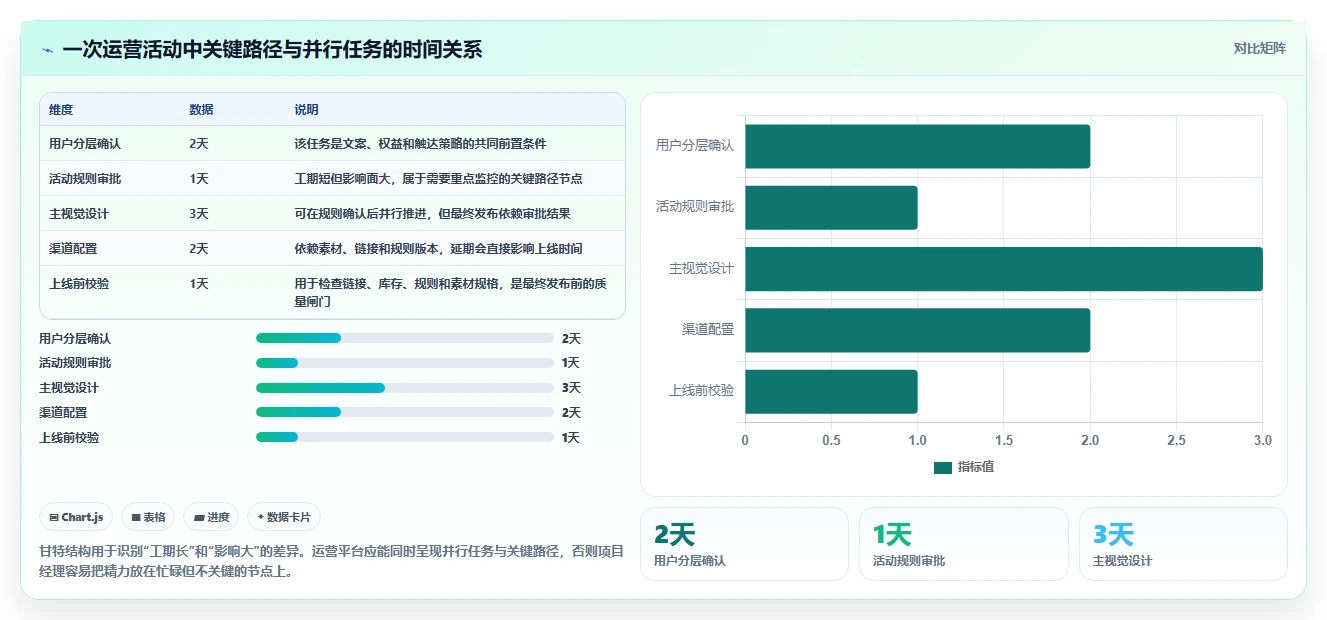
Task: Select the 进度 tag chip
Action: (211, 517)
